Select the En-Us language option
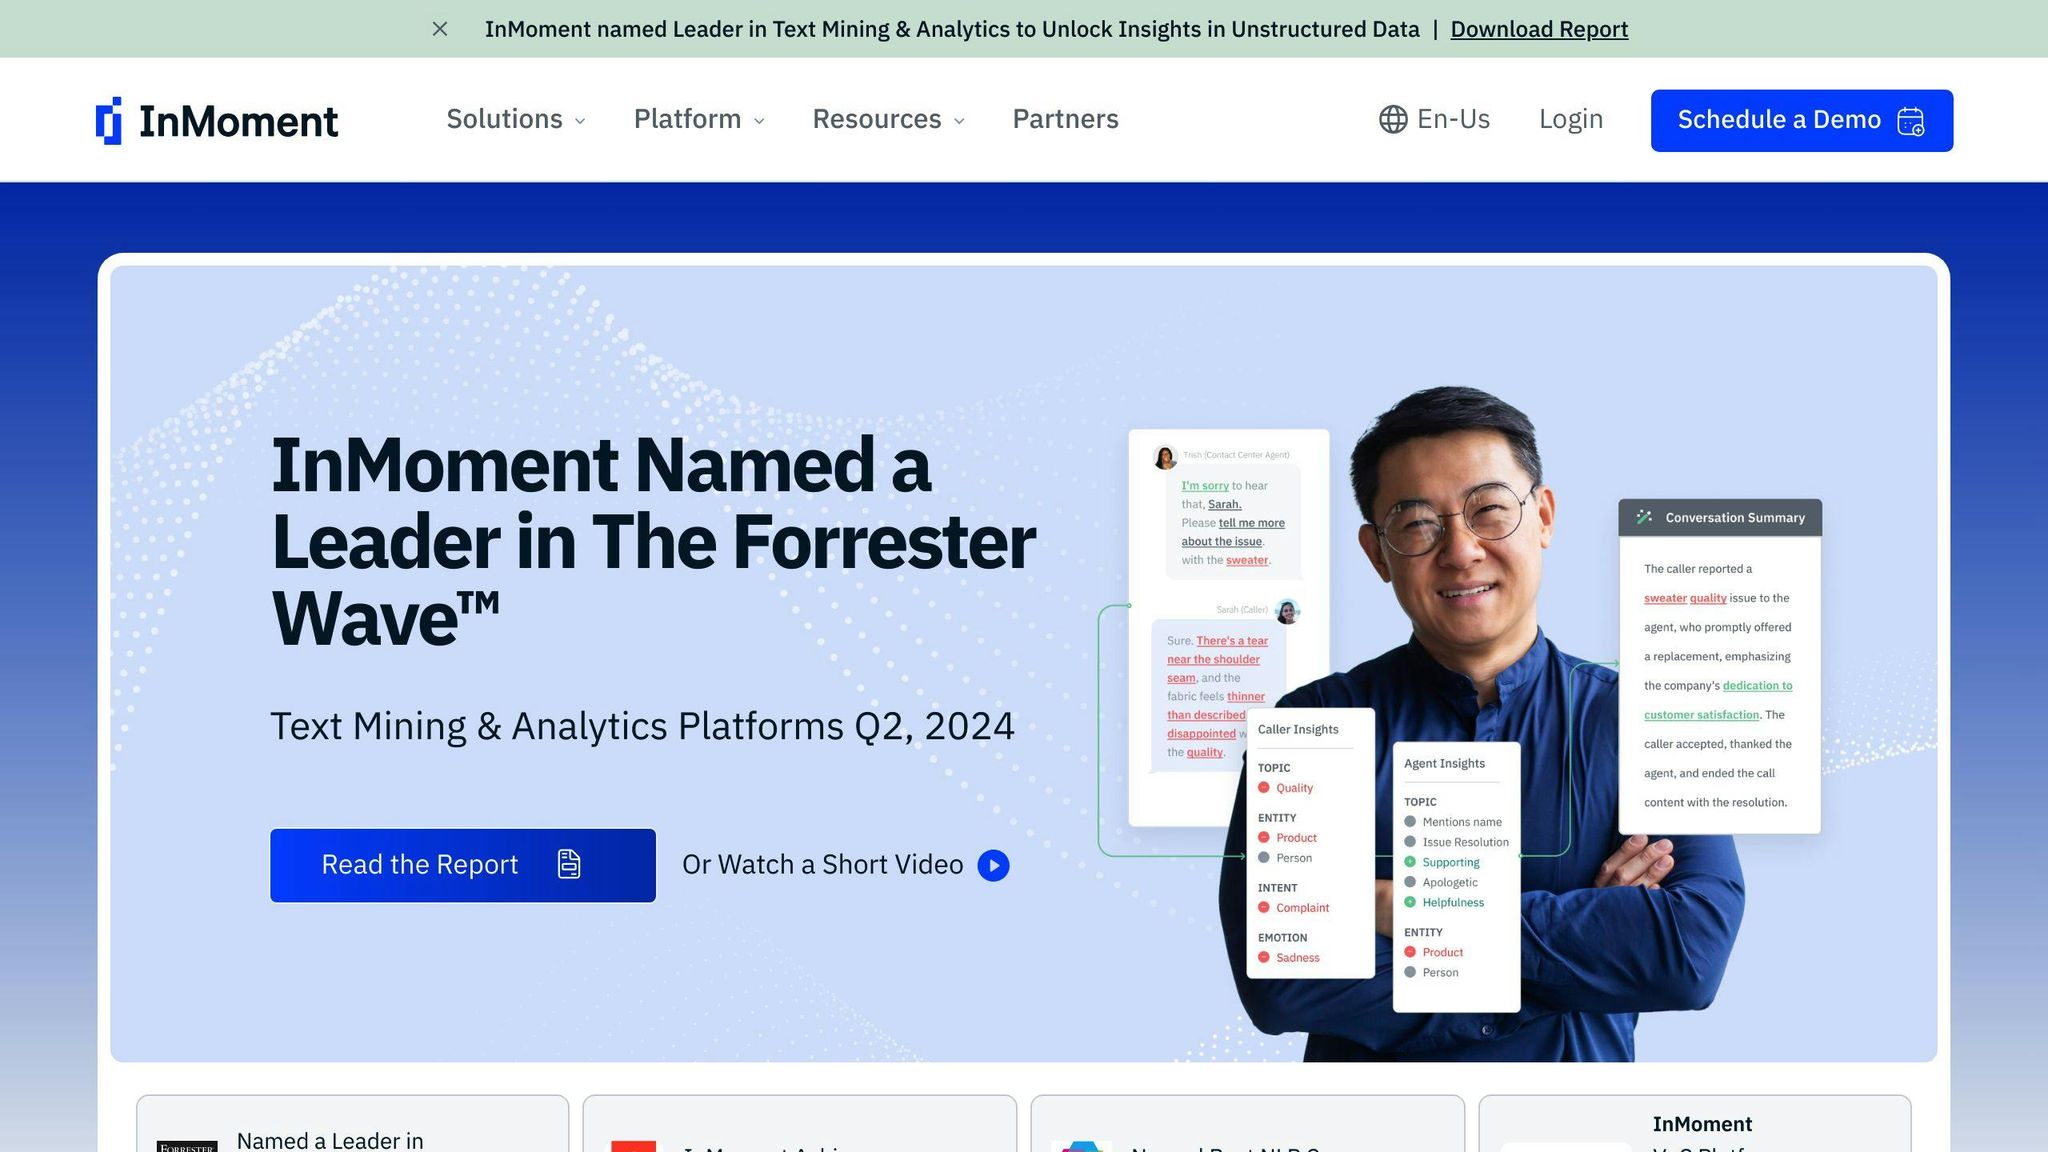This screenshot has width=2048, height=1152. (x=1453, y=119)
